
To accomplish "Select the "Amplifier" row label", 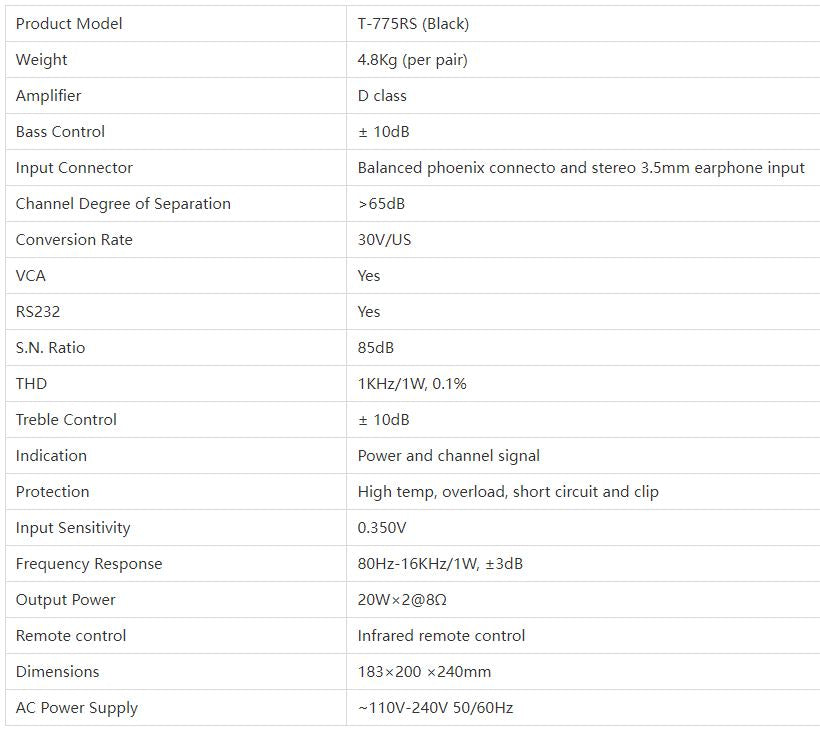I will click(x=48, y=96).
